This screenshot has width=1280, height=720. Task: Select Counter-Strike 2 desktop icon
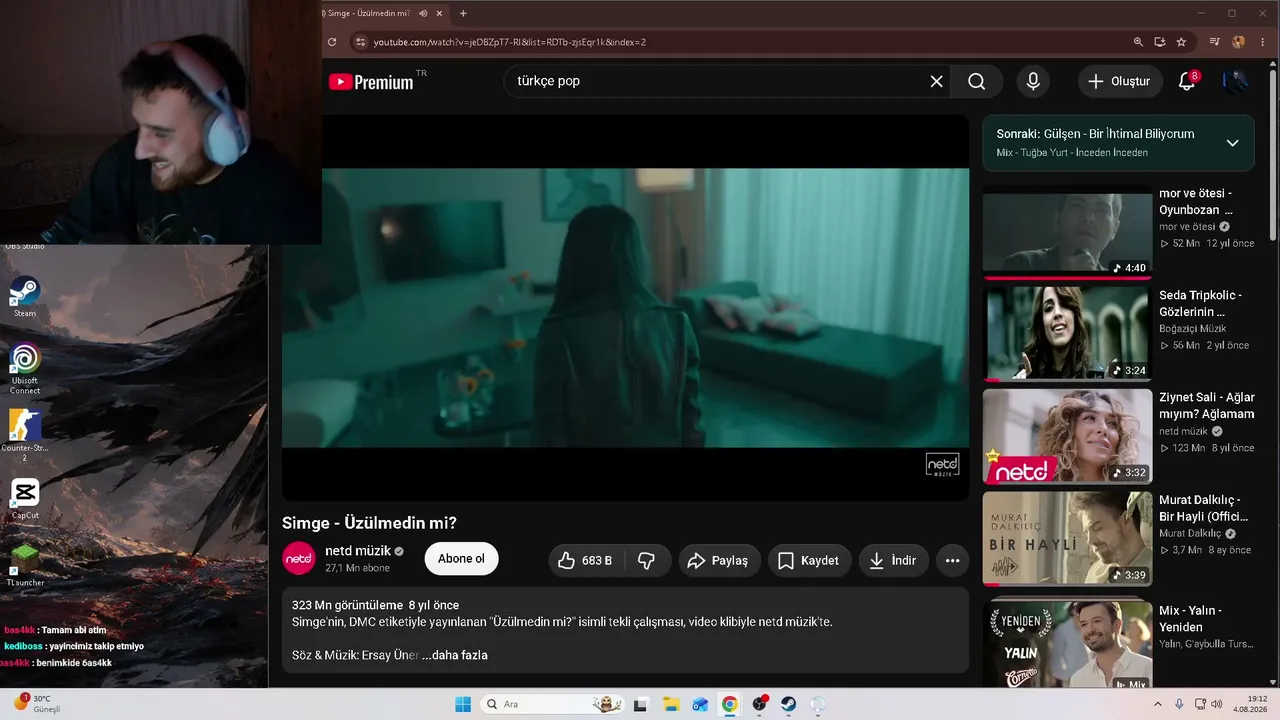[x=25, y=436]
